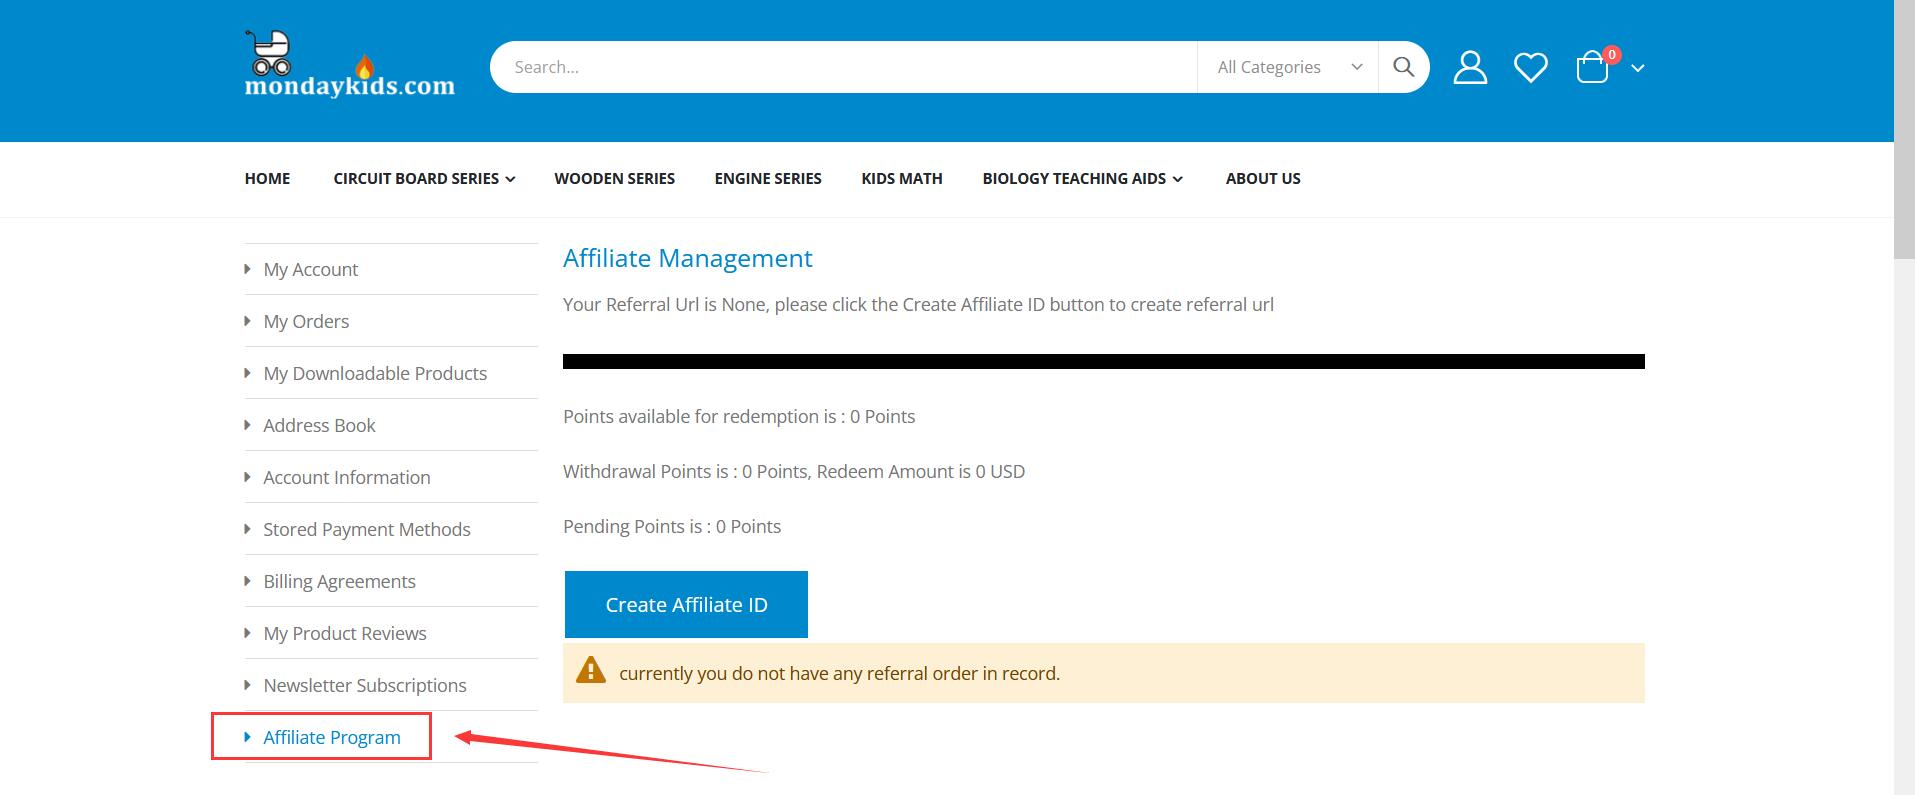The height and width of the screenshot is (795, 1915).
Task: Open the My Orders sidebar link
Action: tap(306, 321)
